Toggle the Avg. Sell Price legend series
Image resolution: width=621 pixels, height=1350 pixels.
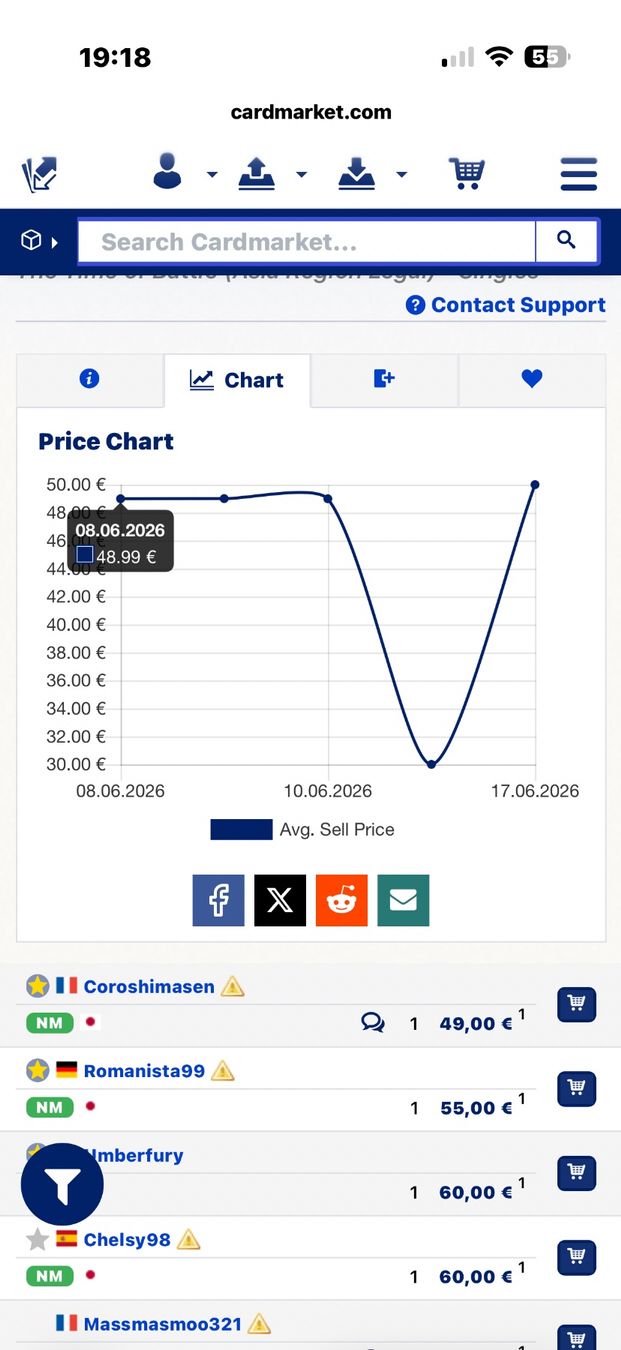(x=302, y=829)
